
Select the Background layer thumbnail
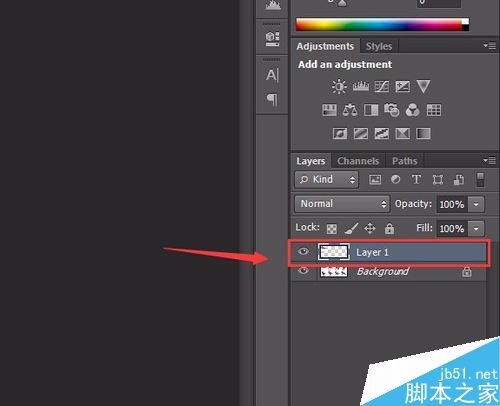tap(334, 272)
